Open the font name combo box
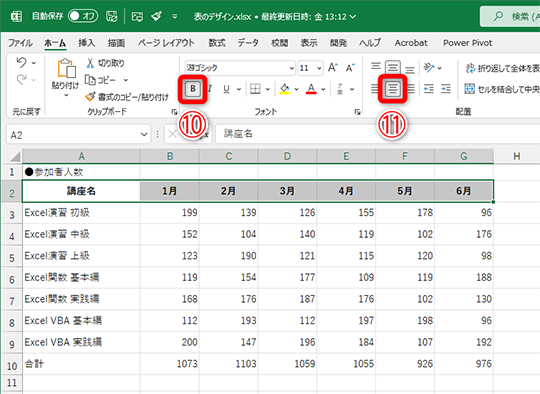540x394 pixels. pyautogui.click(x=240, y=68)
